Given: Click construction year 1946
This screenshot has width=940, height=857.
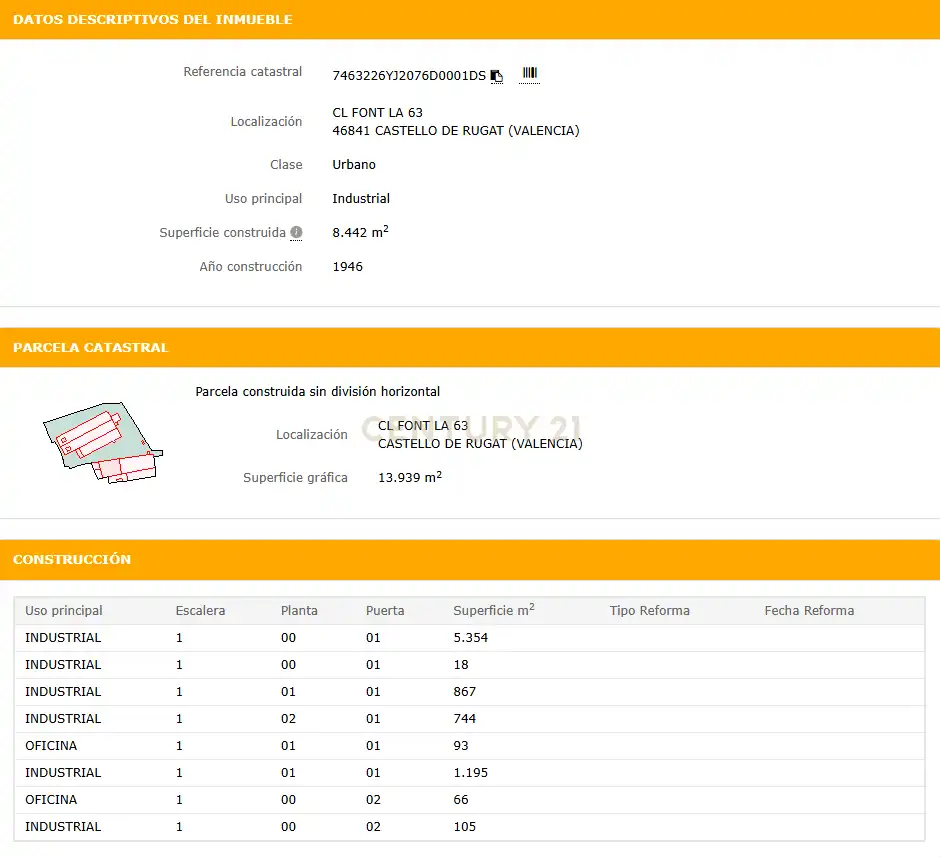Looking at the screenshot, I should [348, 267].
